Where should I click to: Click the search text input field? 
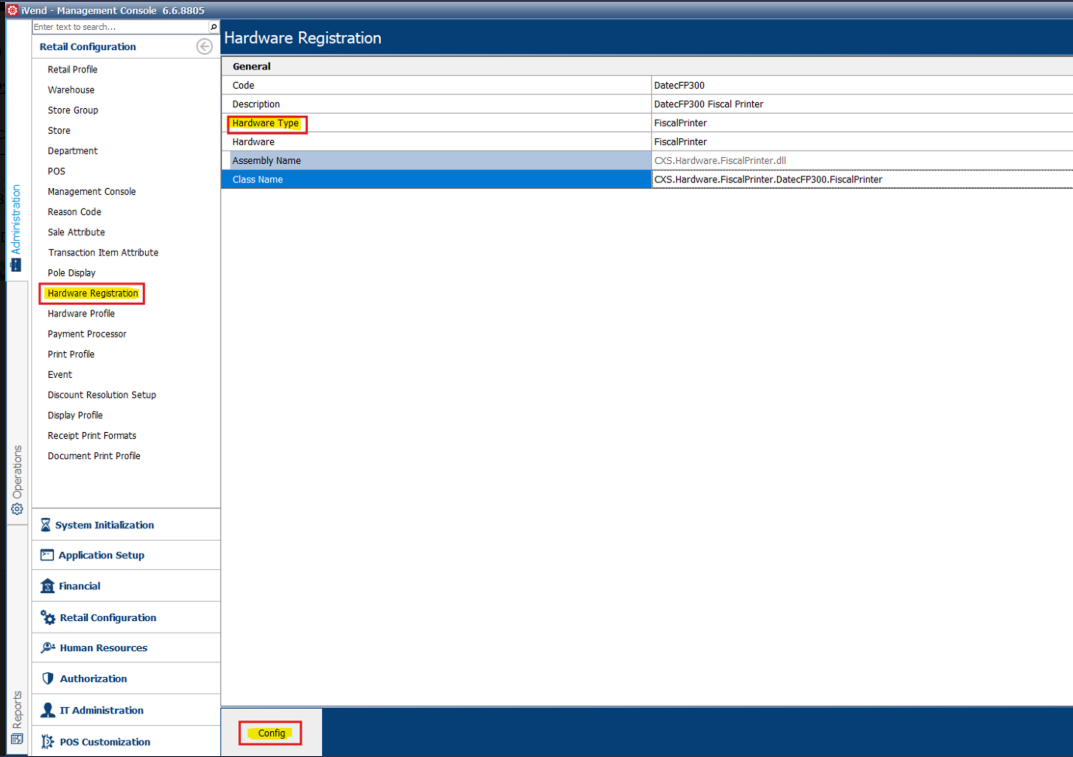click(x=120, y=27)
